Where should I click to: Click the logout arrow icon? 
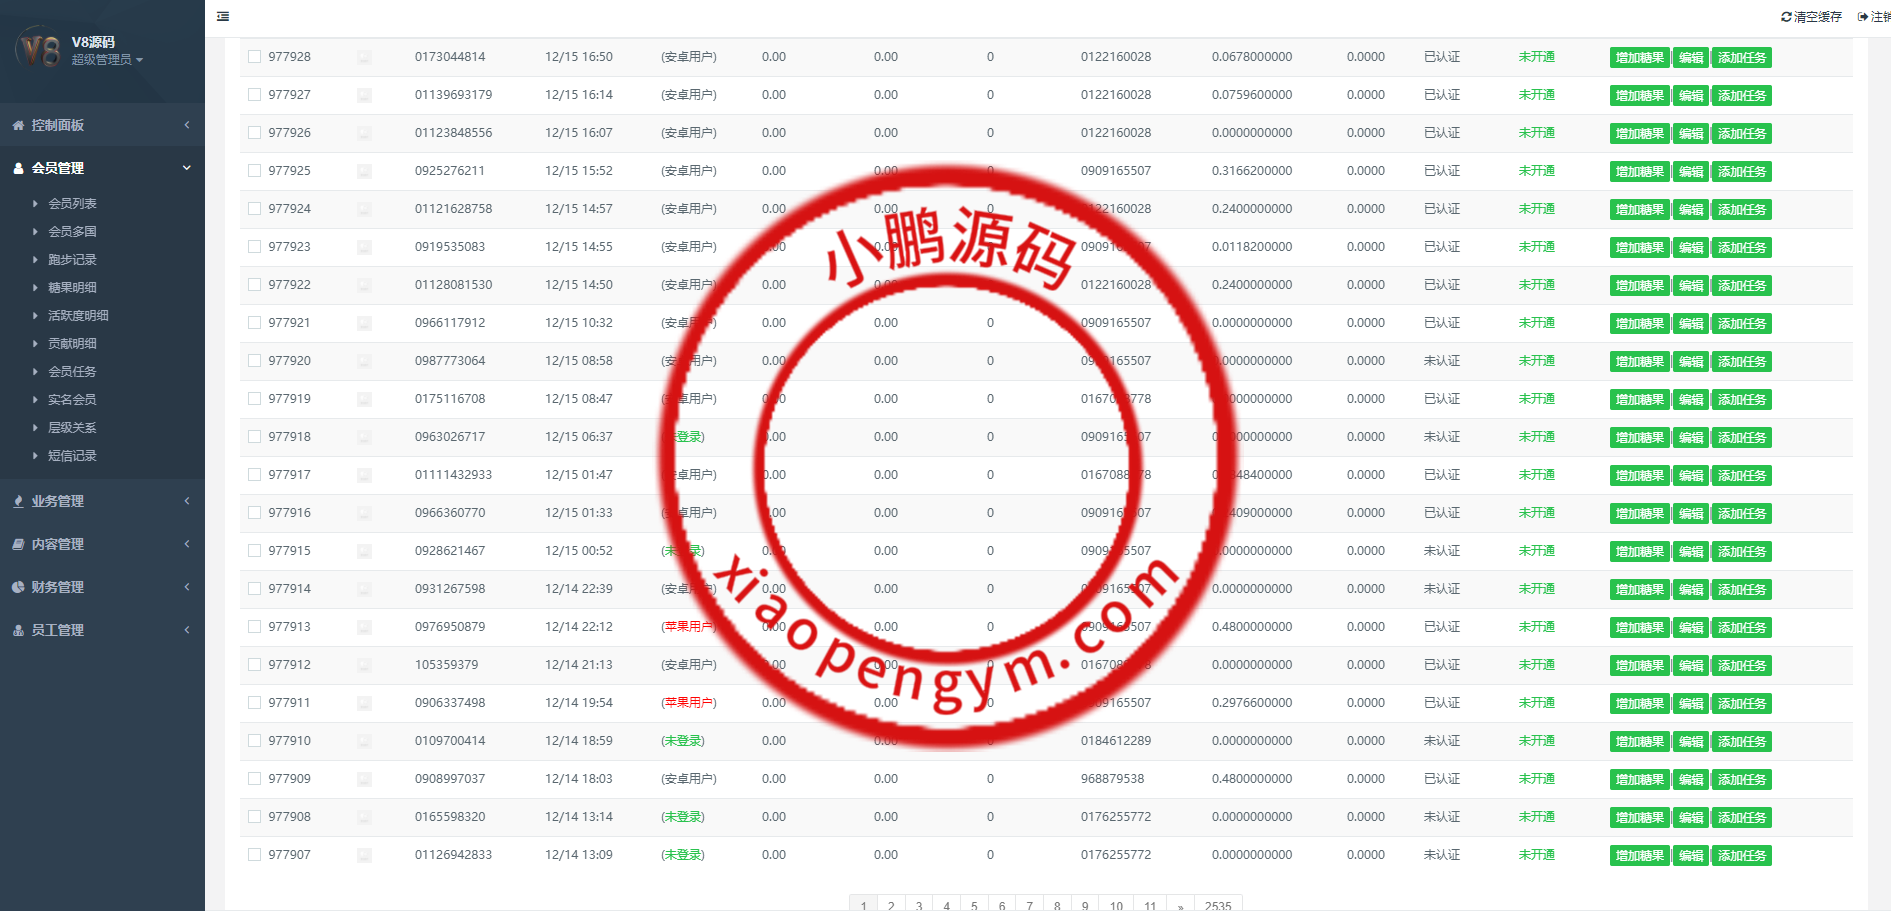coord(1863,17)
